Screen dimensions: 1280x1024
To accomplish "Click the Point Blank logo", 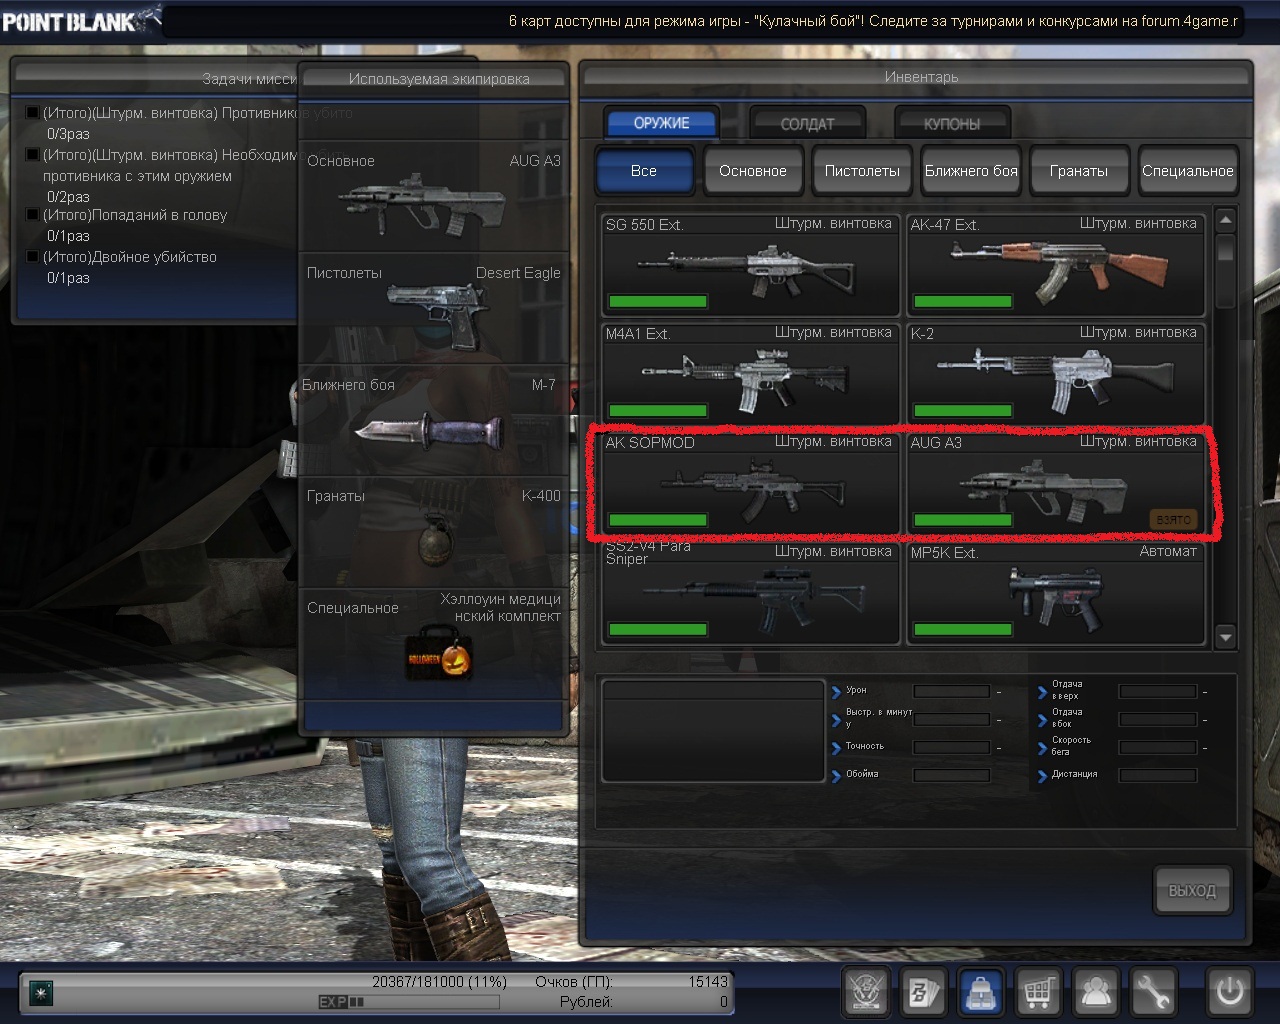I will click(80, 19).
